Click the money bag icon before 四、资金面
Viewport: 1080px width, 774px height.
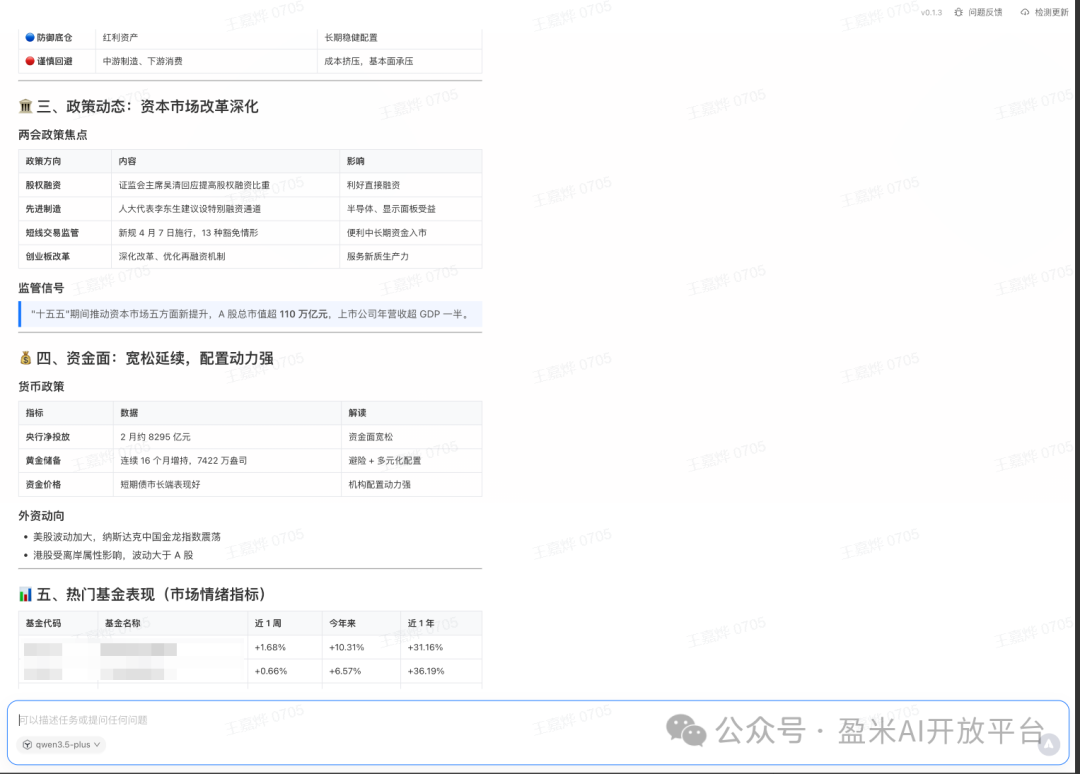click(x=25, y=357)
